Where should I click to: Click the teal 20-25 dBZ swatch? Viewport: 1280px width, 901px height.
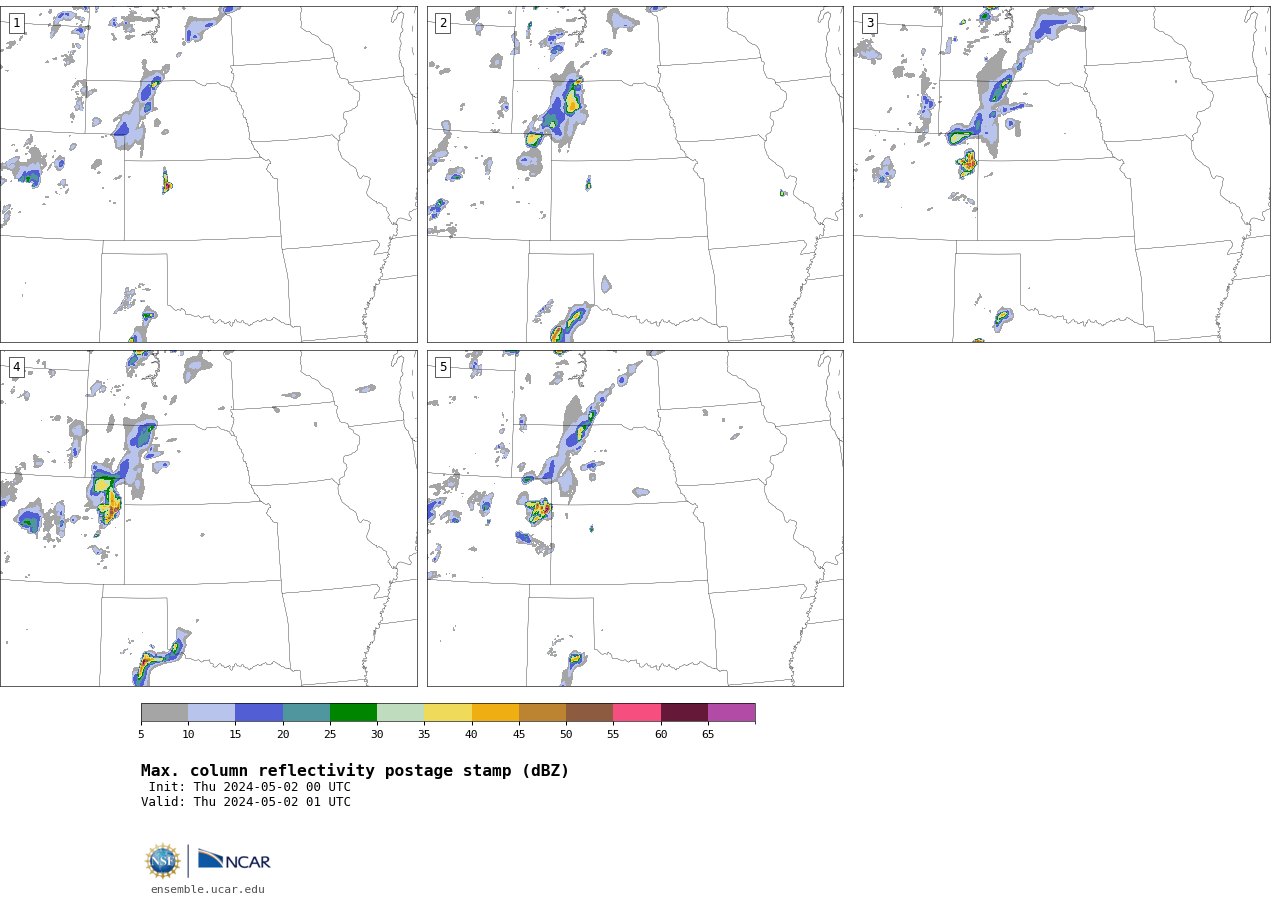(306, 713)
